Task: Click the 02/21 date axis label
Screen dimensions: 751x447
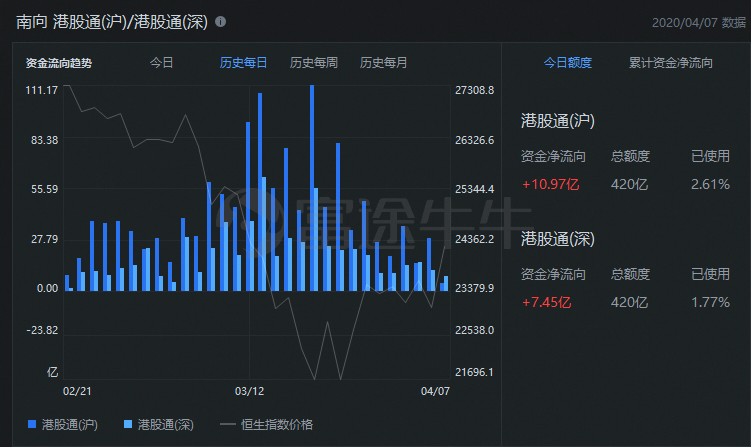Action: tap(77, 391)
